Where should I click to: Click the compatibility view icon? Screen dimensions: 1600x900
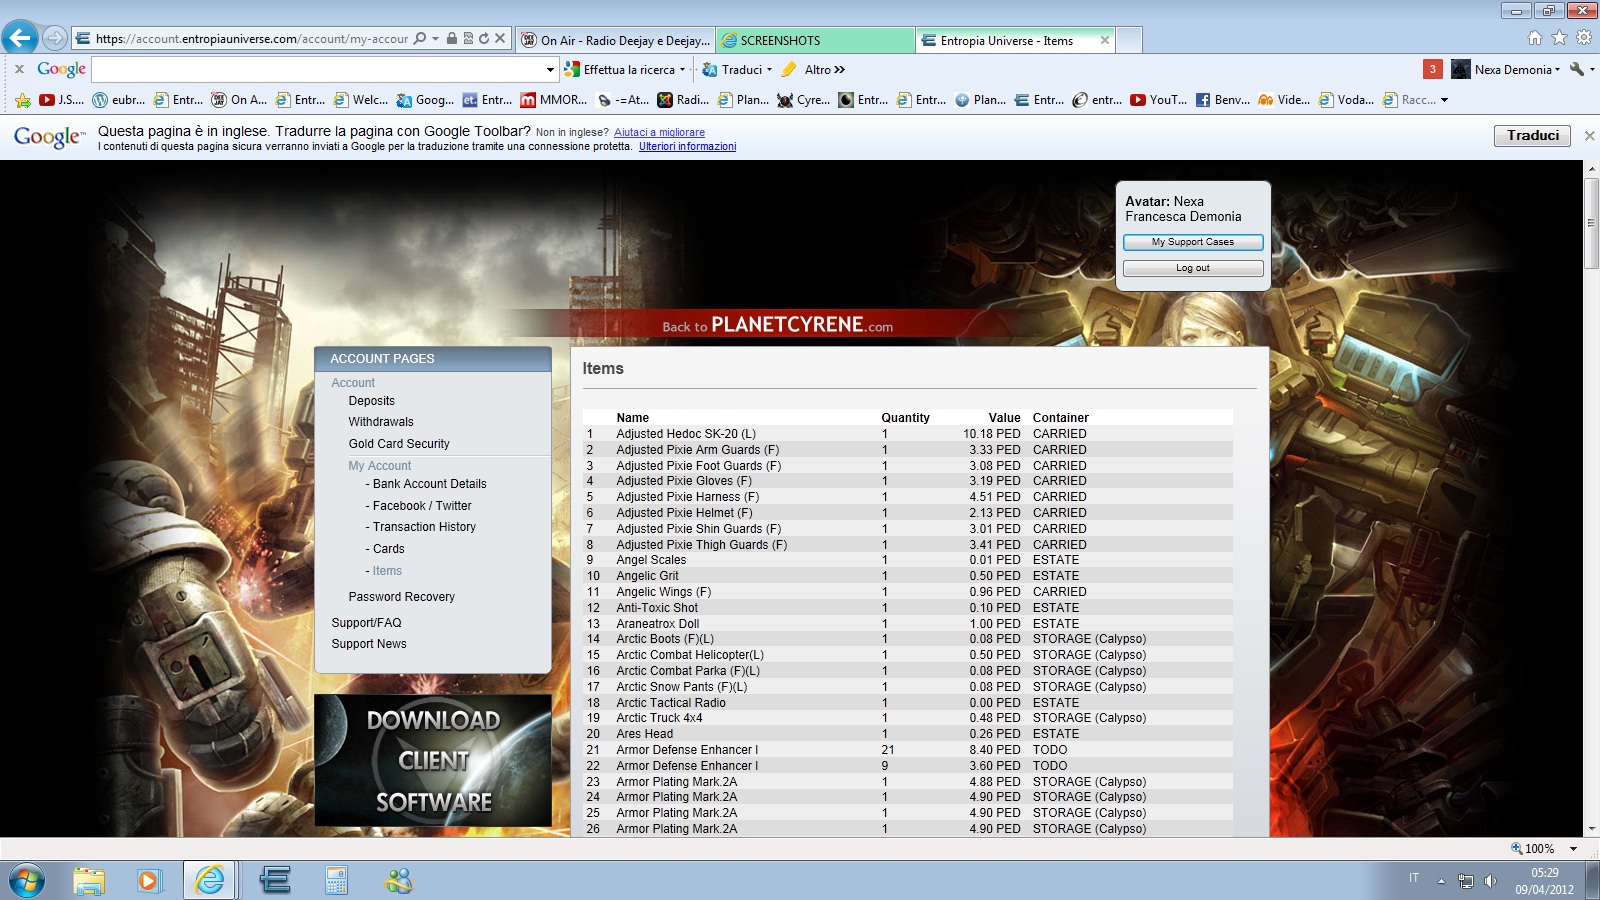click(x=468, y=39)
